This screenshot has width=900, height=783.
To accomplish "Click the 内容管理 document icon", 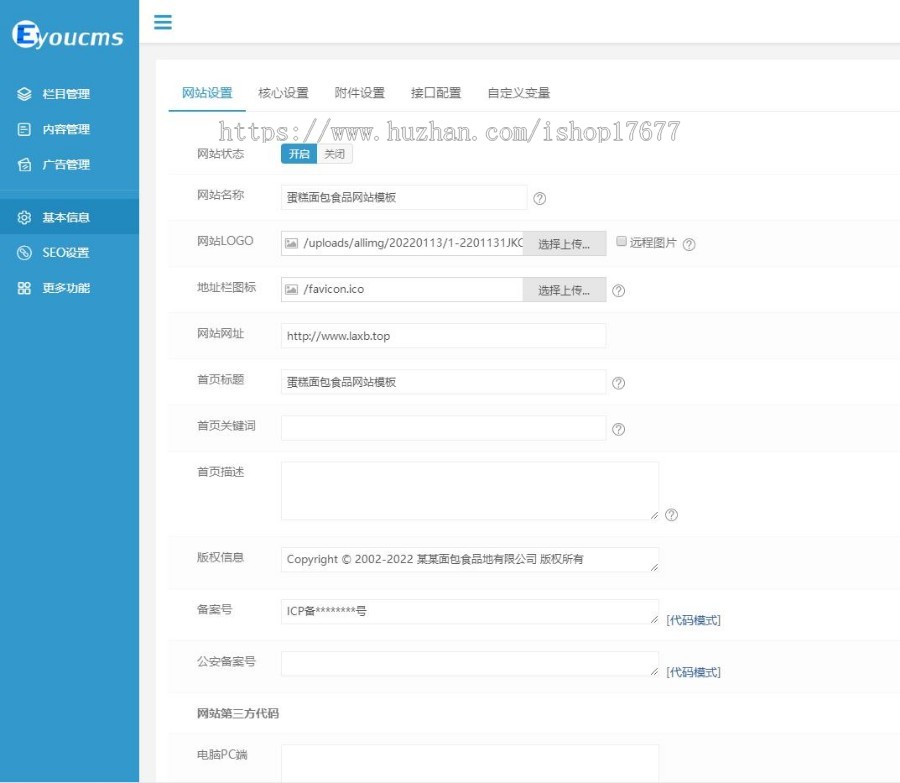I will pos(24,129).
